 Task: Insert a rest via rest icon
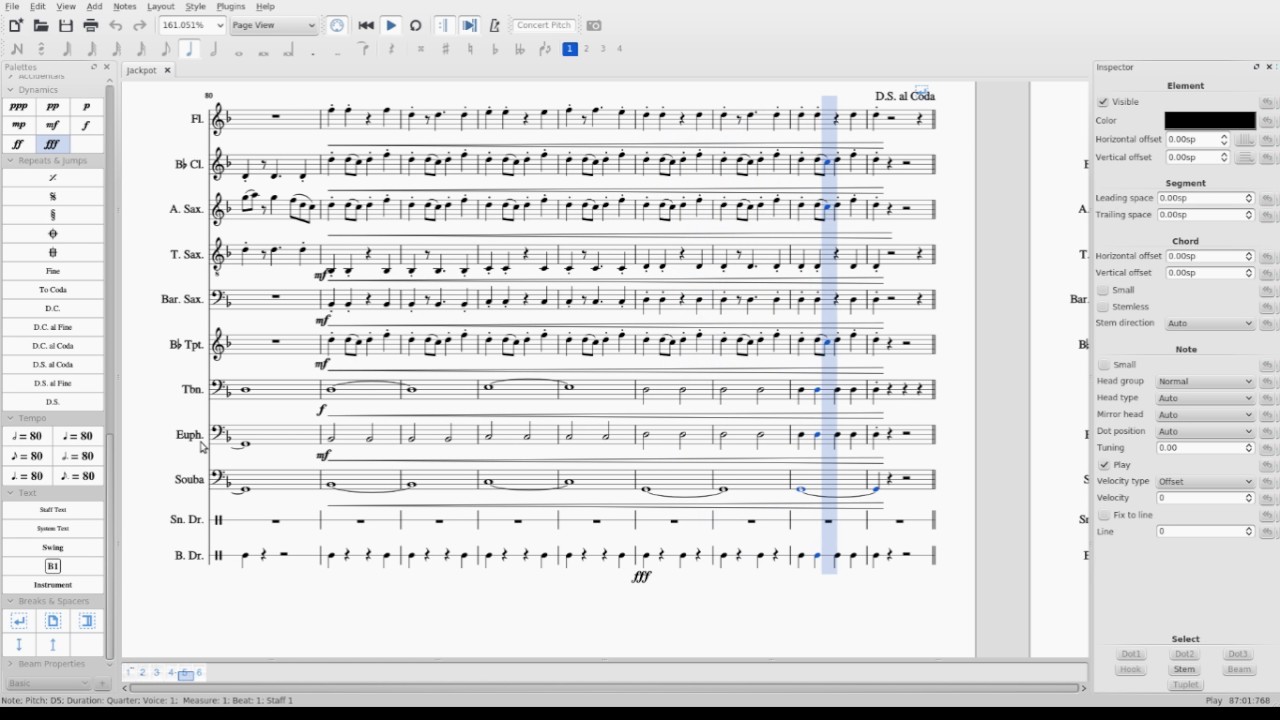coord(391,48)
